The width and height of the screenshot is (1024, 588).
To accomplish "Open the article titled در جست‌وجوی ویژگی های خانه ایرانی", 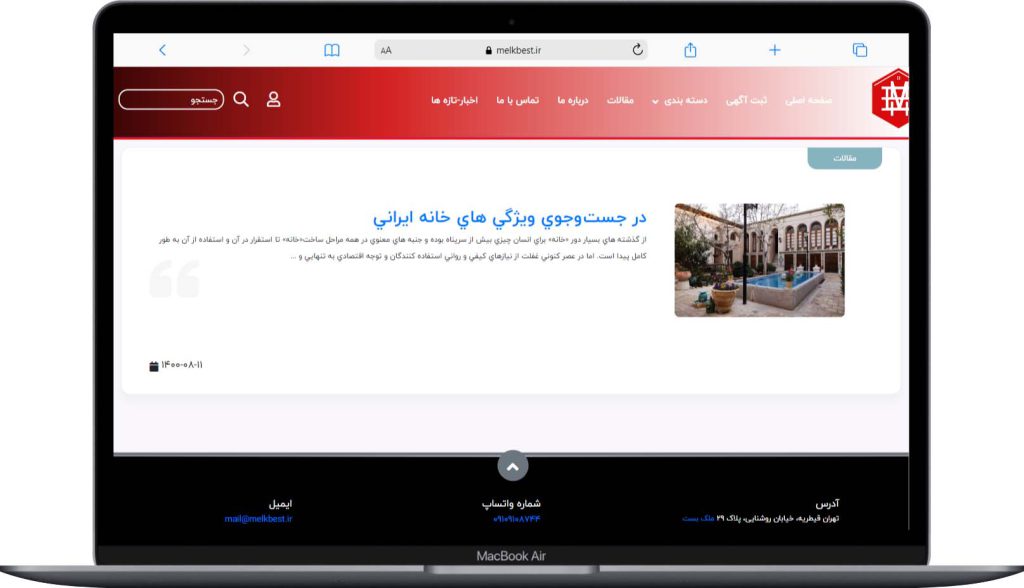I will [510, 218].
